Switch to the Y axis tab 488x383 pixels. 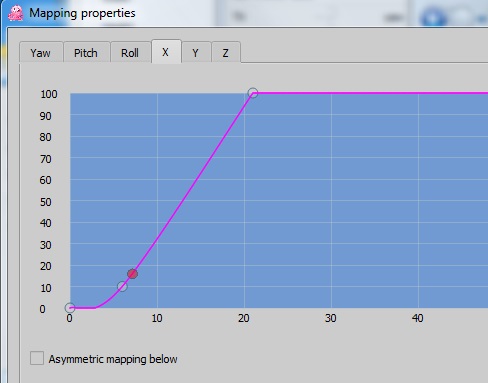point(196,53)
